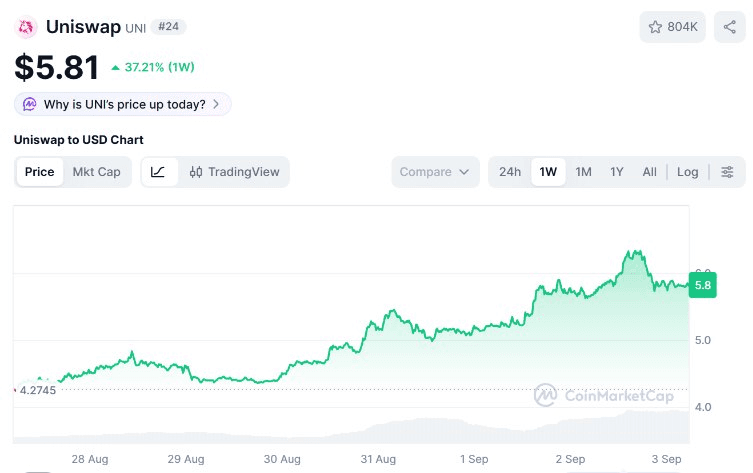753x473 pixels.
Task: Toggle the Log scale option
Action: [687, 172]
